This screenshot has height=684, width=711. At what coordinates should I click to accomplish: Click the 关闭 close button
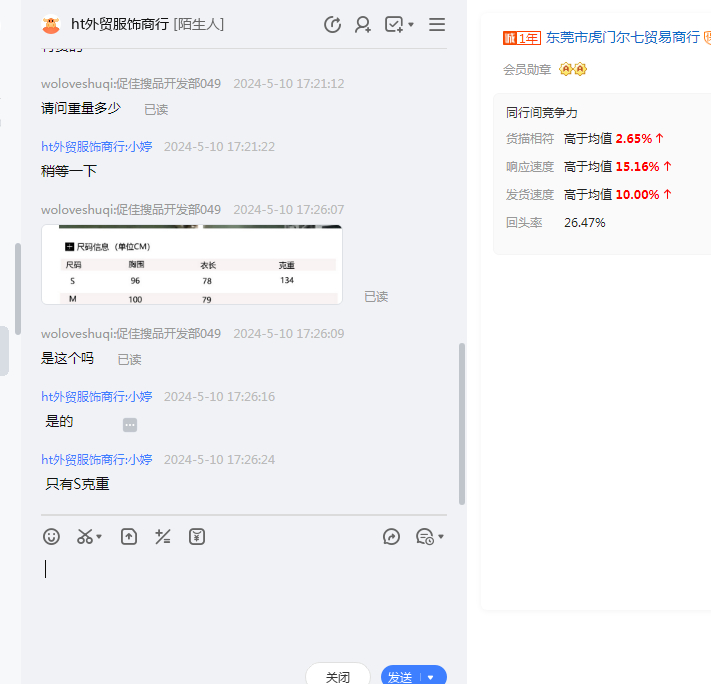tap(338, 677)
